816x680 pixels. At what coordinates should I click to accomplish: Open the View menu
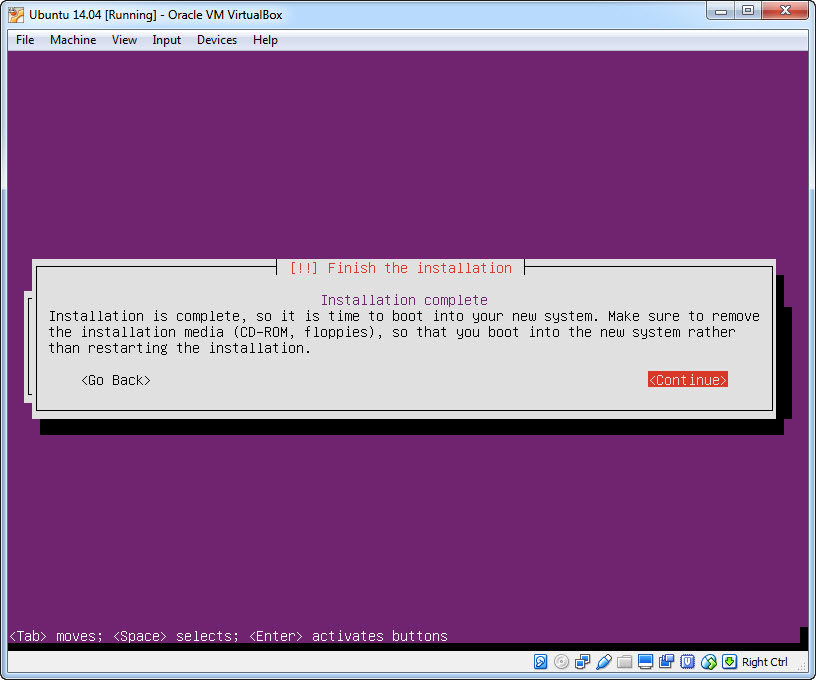(124, 40)
